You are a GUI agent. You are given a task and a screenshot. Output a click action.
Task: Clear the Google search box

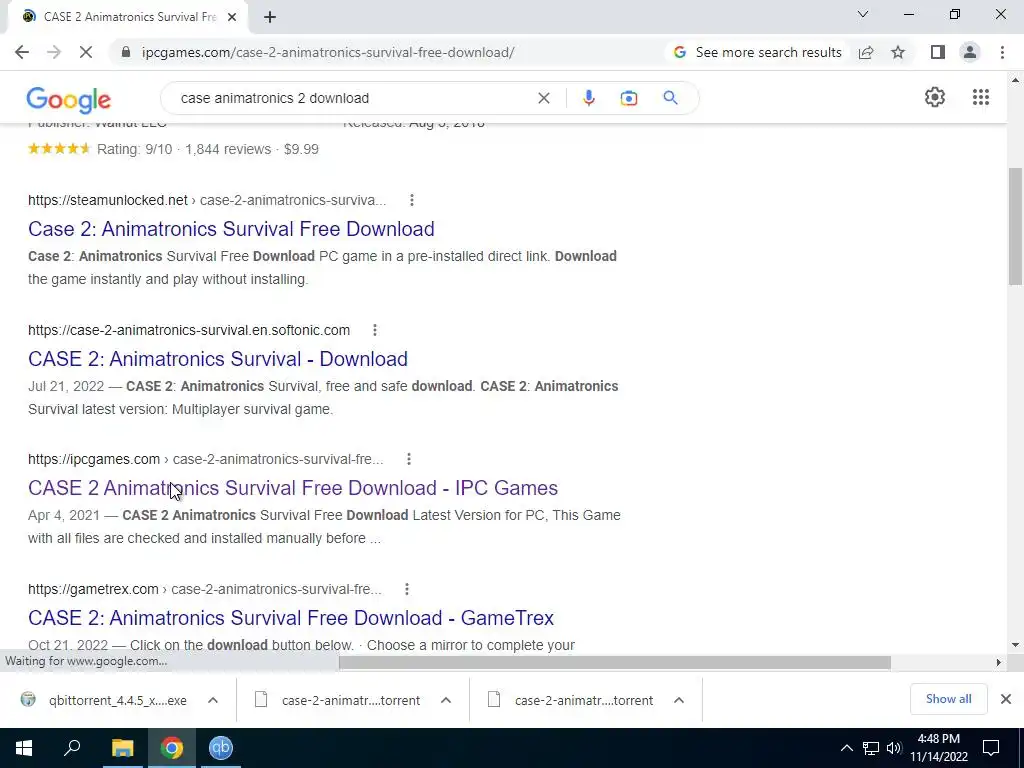click(x=543, y=98)
